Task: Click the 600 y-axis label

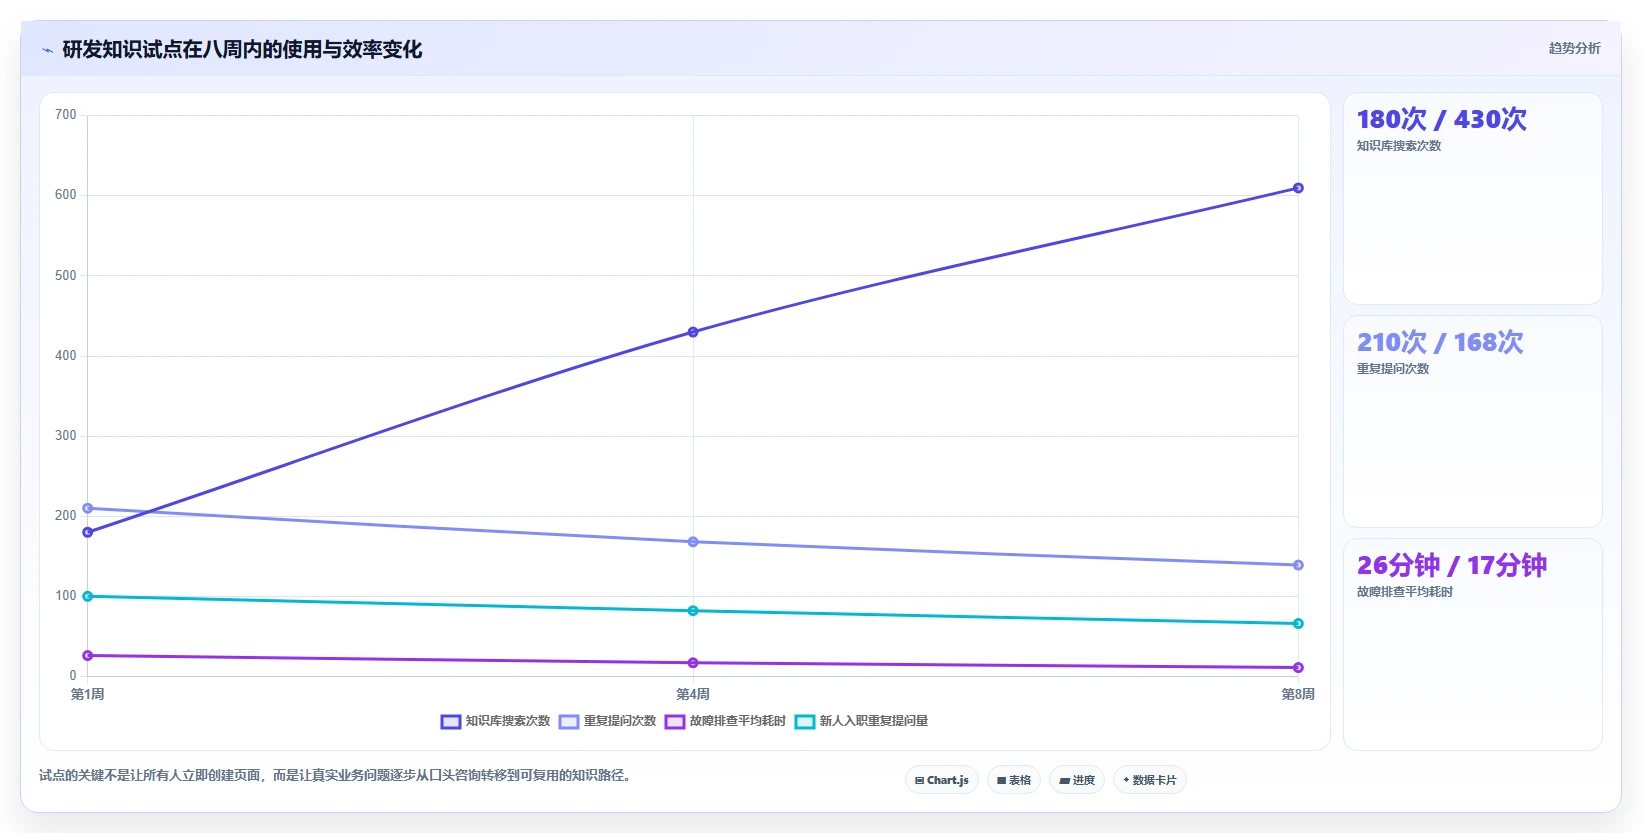Action: [66, 195]
